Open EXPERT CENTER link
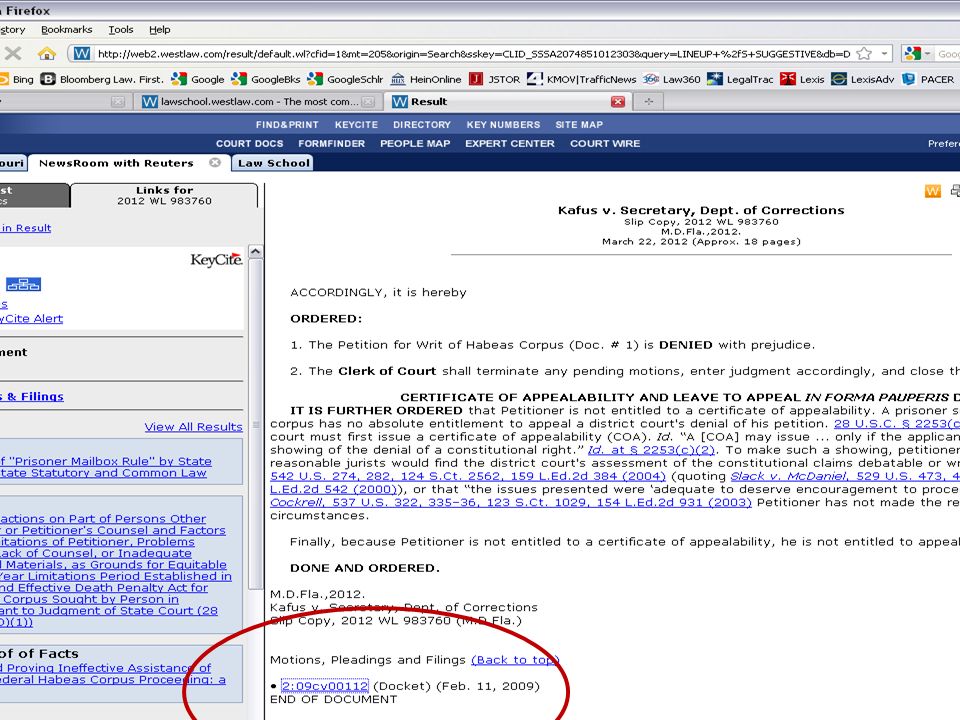This screenshot has height=720, width=960. [509, 143]
